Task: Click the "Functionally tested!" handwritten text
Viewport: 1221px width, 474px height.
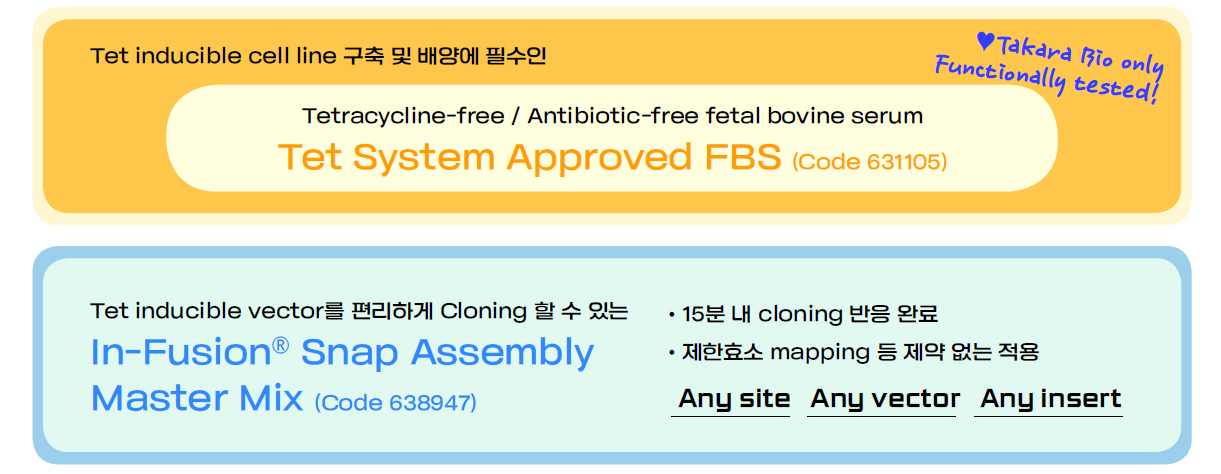Action: click(1047, 82)
